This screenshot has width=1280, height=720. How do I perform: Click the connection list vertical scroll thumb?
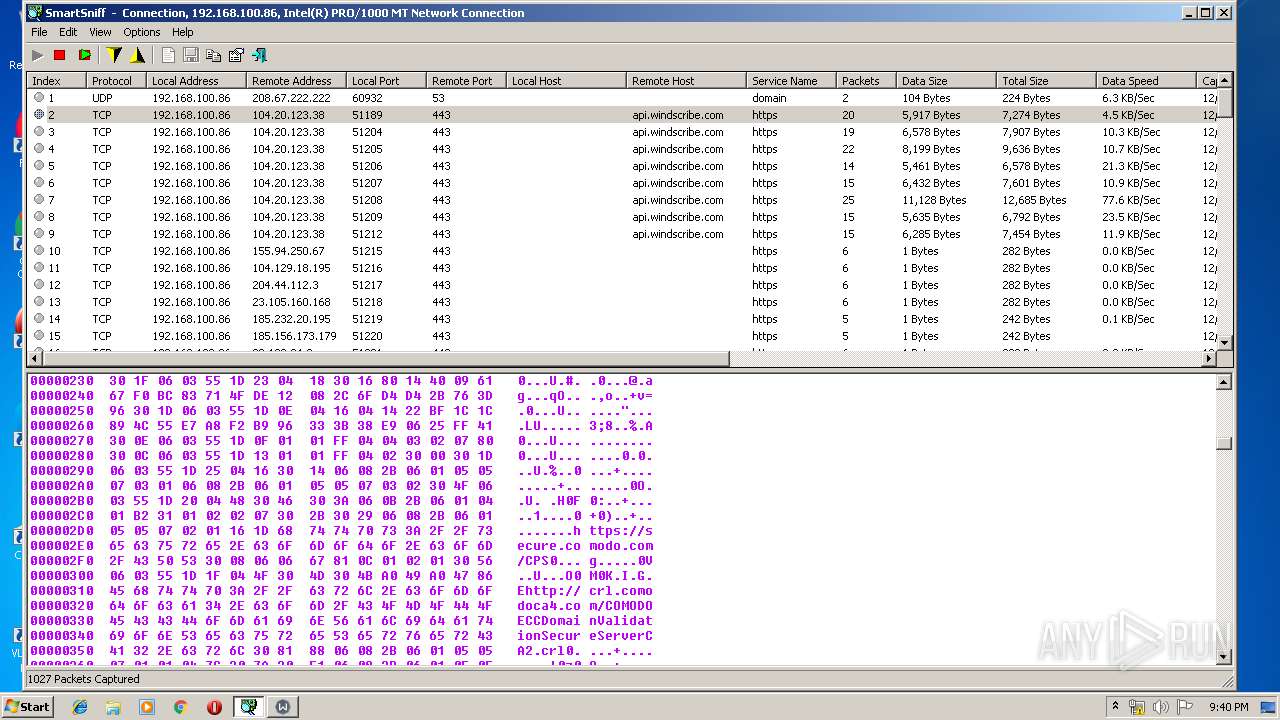coord(1224,104)
